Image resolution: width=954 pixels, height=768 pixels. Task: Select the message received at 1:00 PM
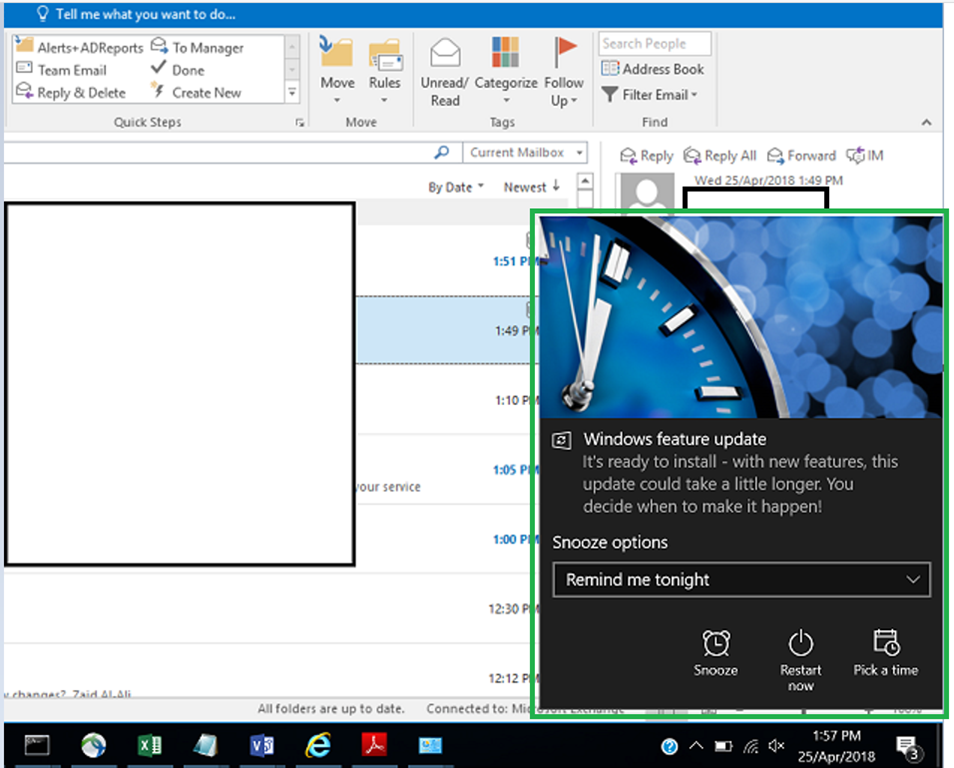click(443, 539)
